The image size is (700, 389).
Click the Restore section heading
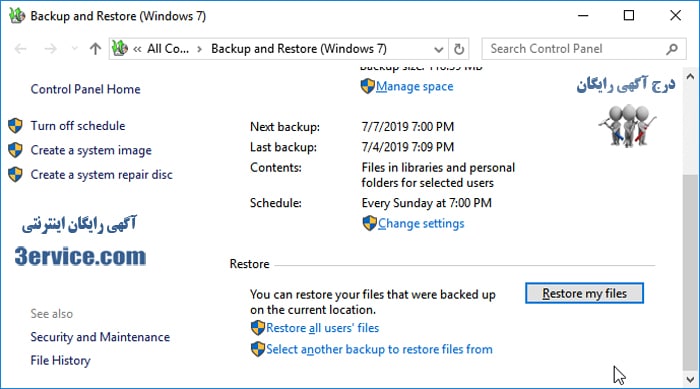coord(249,264)
